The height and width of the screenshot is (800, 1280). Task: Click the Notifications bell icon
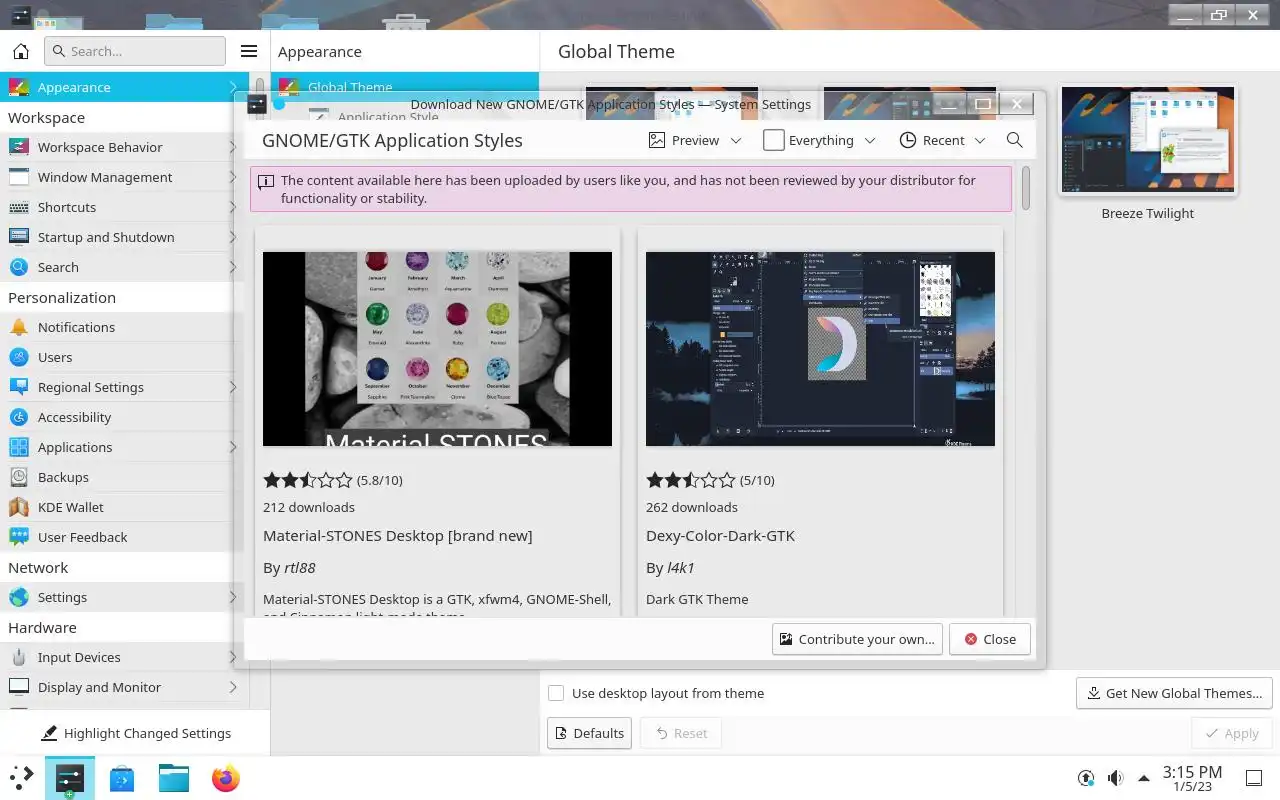pyautogui.click(x=18, y=327)
